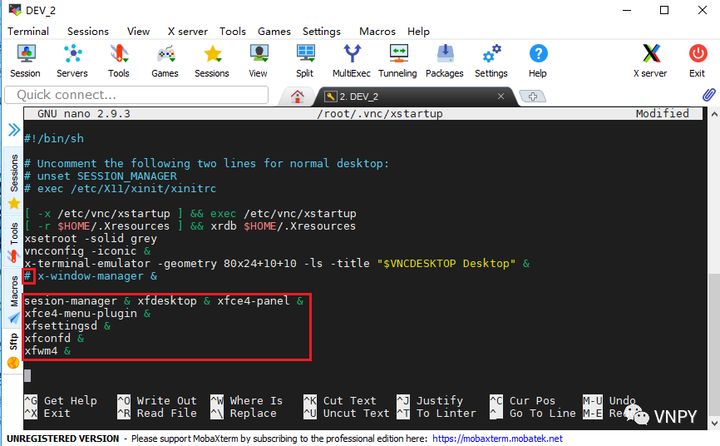Viewport: 720px width, 446px height.
Task: Click the paperclip attachment icon
Action: click(x=709, y=95)
